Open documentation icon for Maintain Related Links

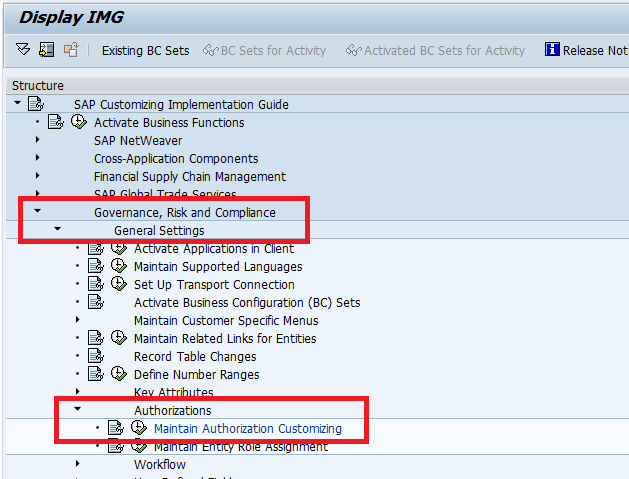coord(96,337)
